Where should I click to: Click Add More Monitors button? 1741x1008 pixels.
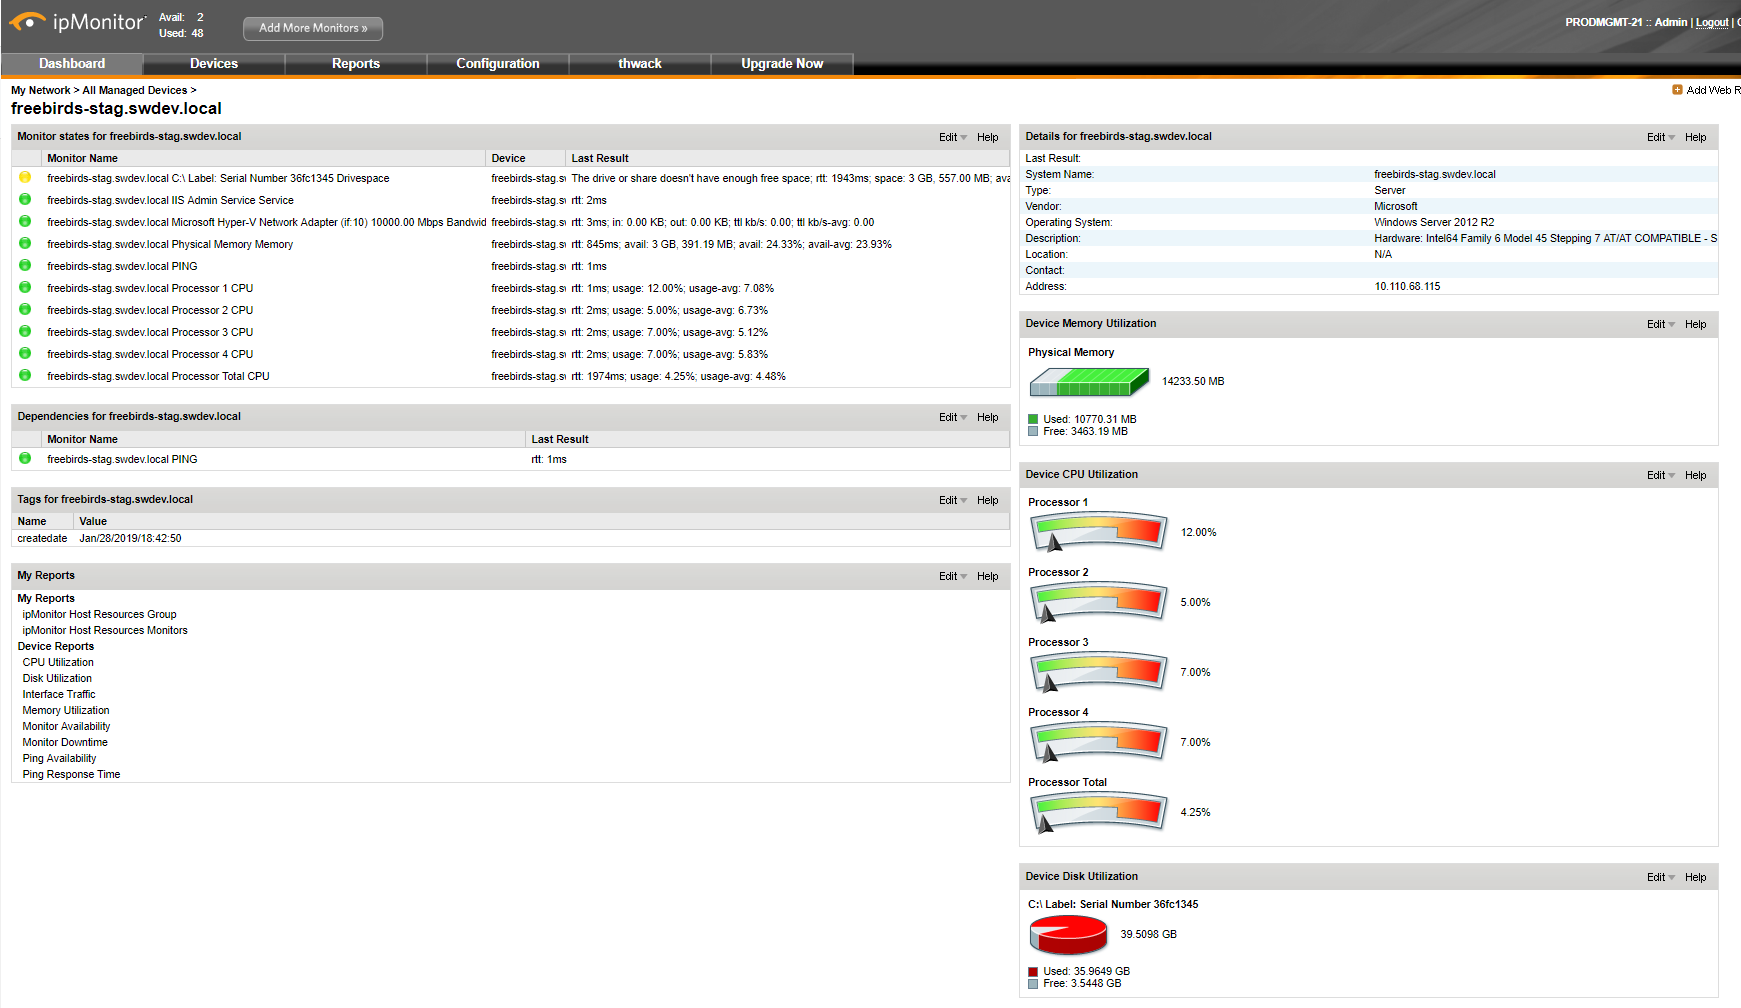click(313, 28)
